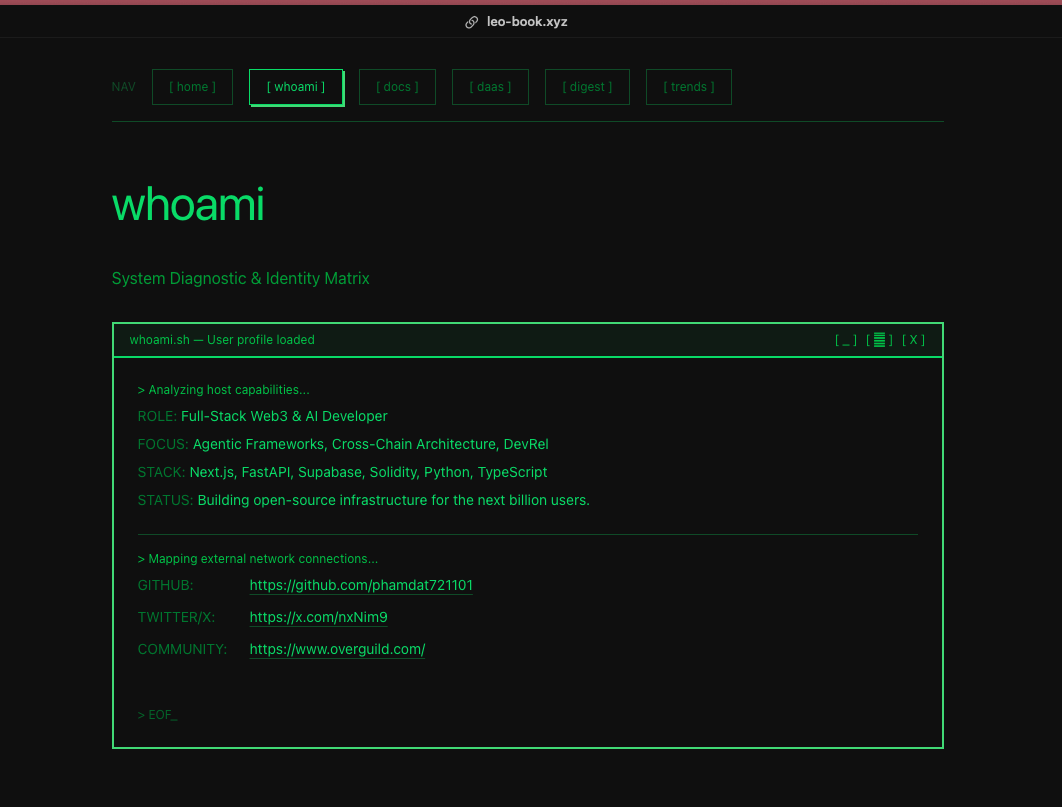Viewport: 1062px width, 807px height.
Task: Click the leo-book.xyz address text
Action: (x=527, y=22)
